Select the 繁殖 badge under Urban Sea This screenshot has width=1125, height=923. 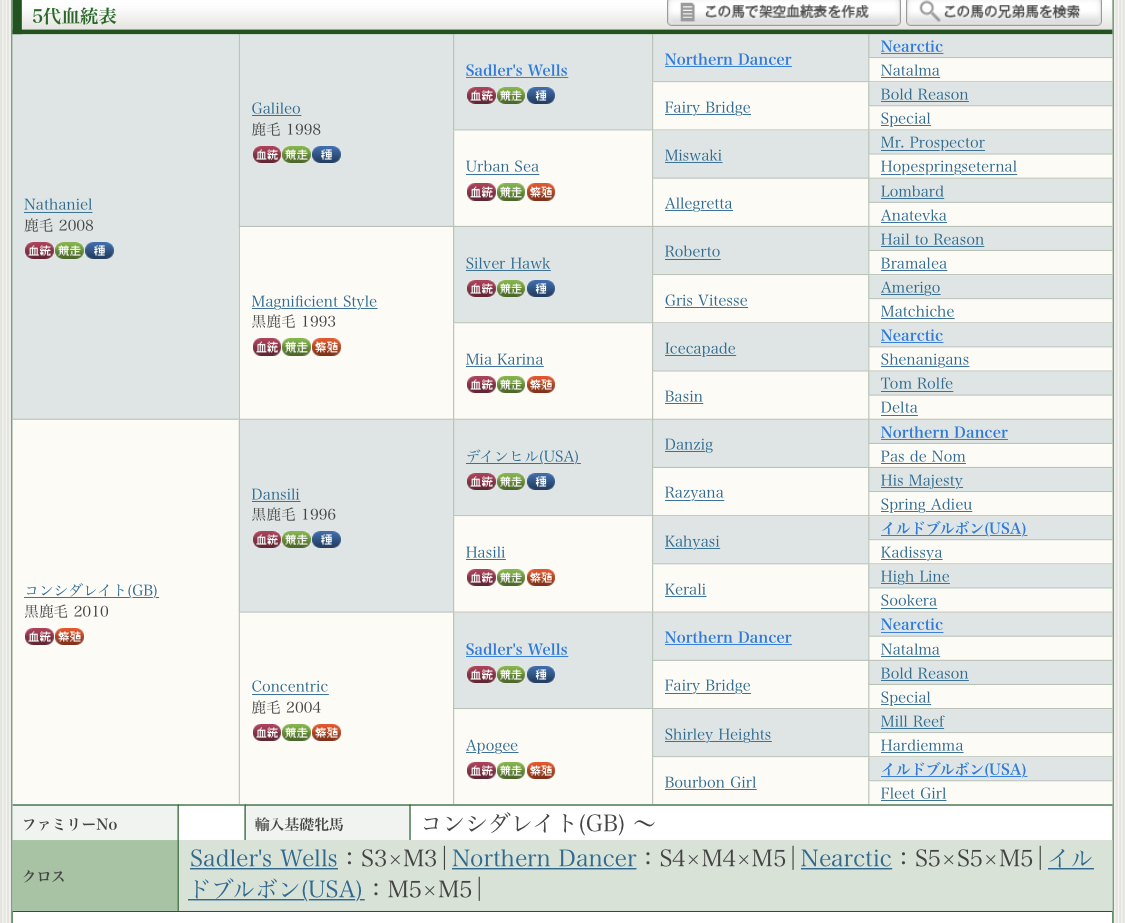coord(540,192)
